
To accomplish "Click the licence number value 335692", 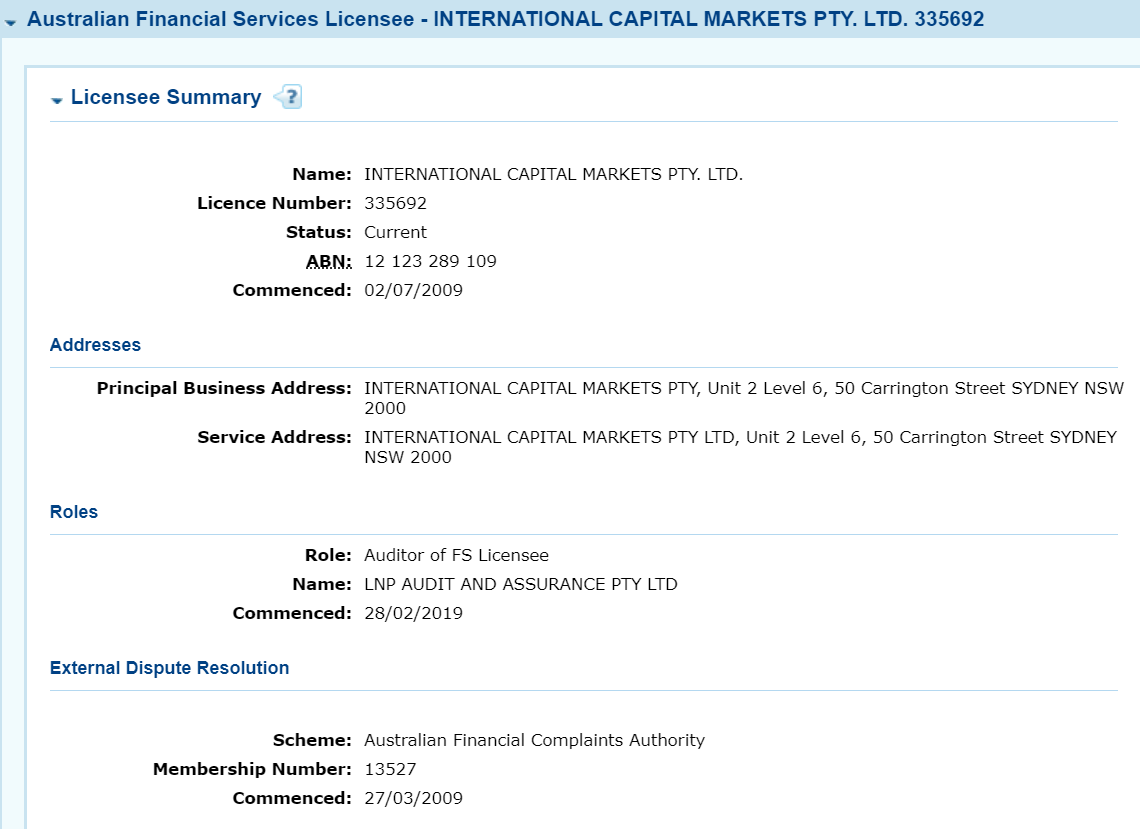I will 395,203.
